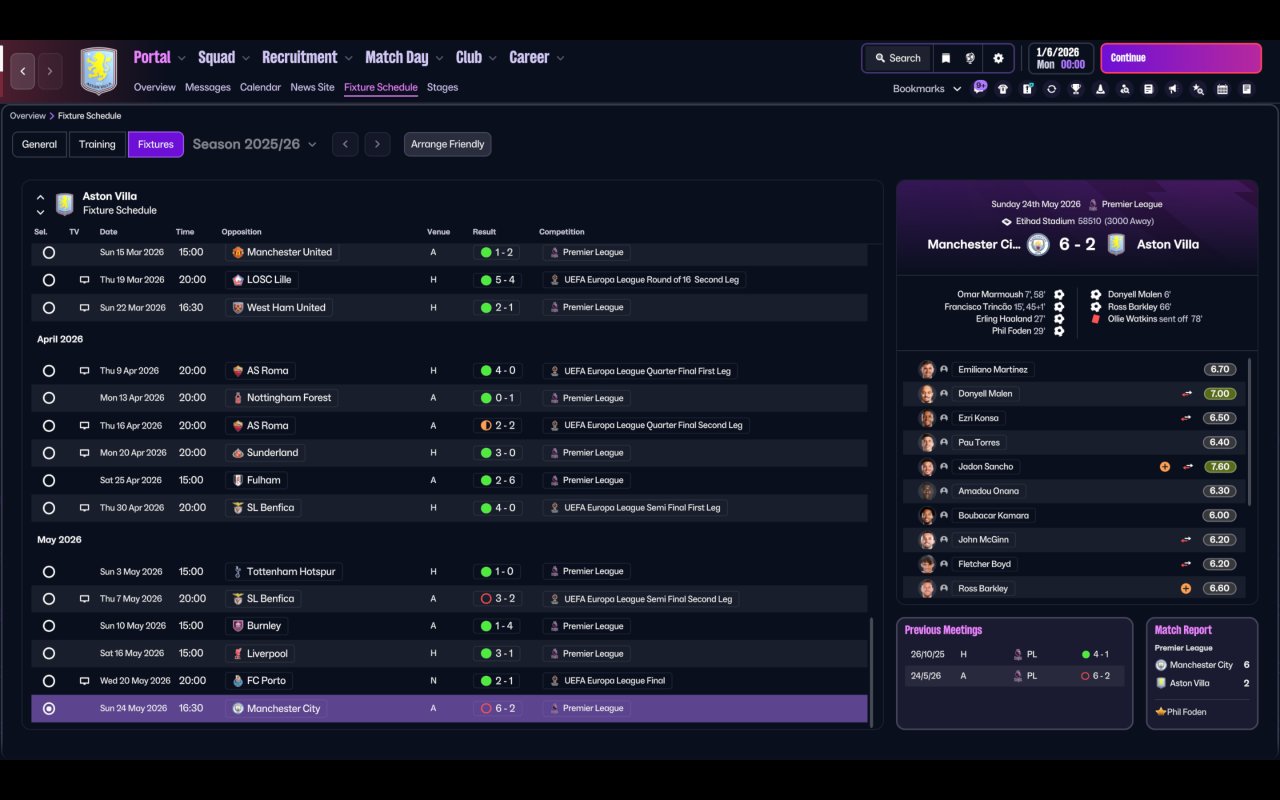The image size is (1280, 800).
Task: Go to previous season with left arrow
Action: click(x=345, y=144)
